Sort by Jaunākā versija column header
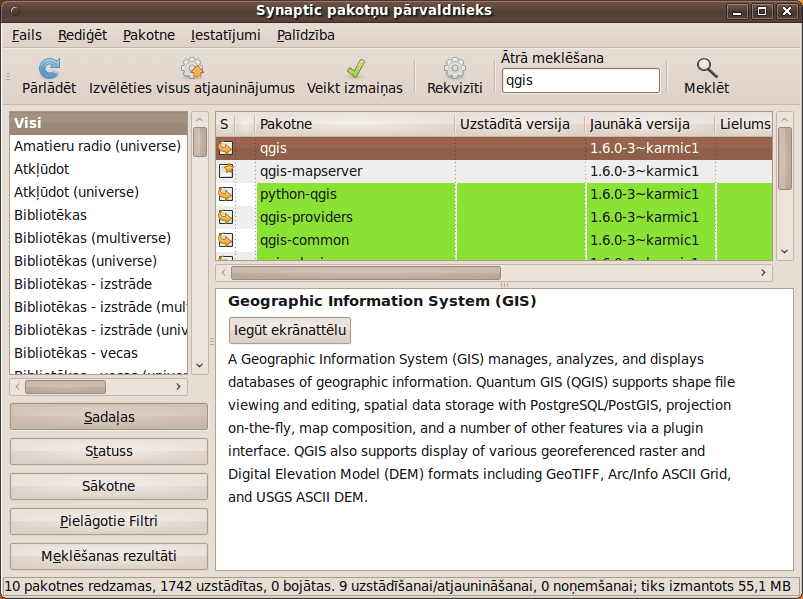 point(650,124)
